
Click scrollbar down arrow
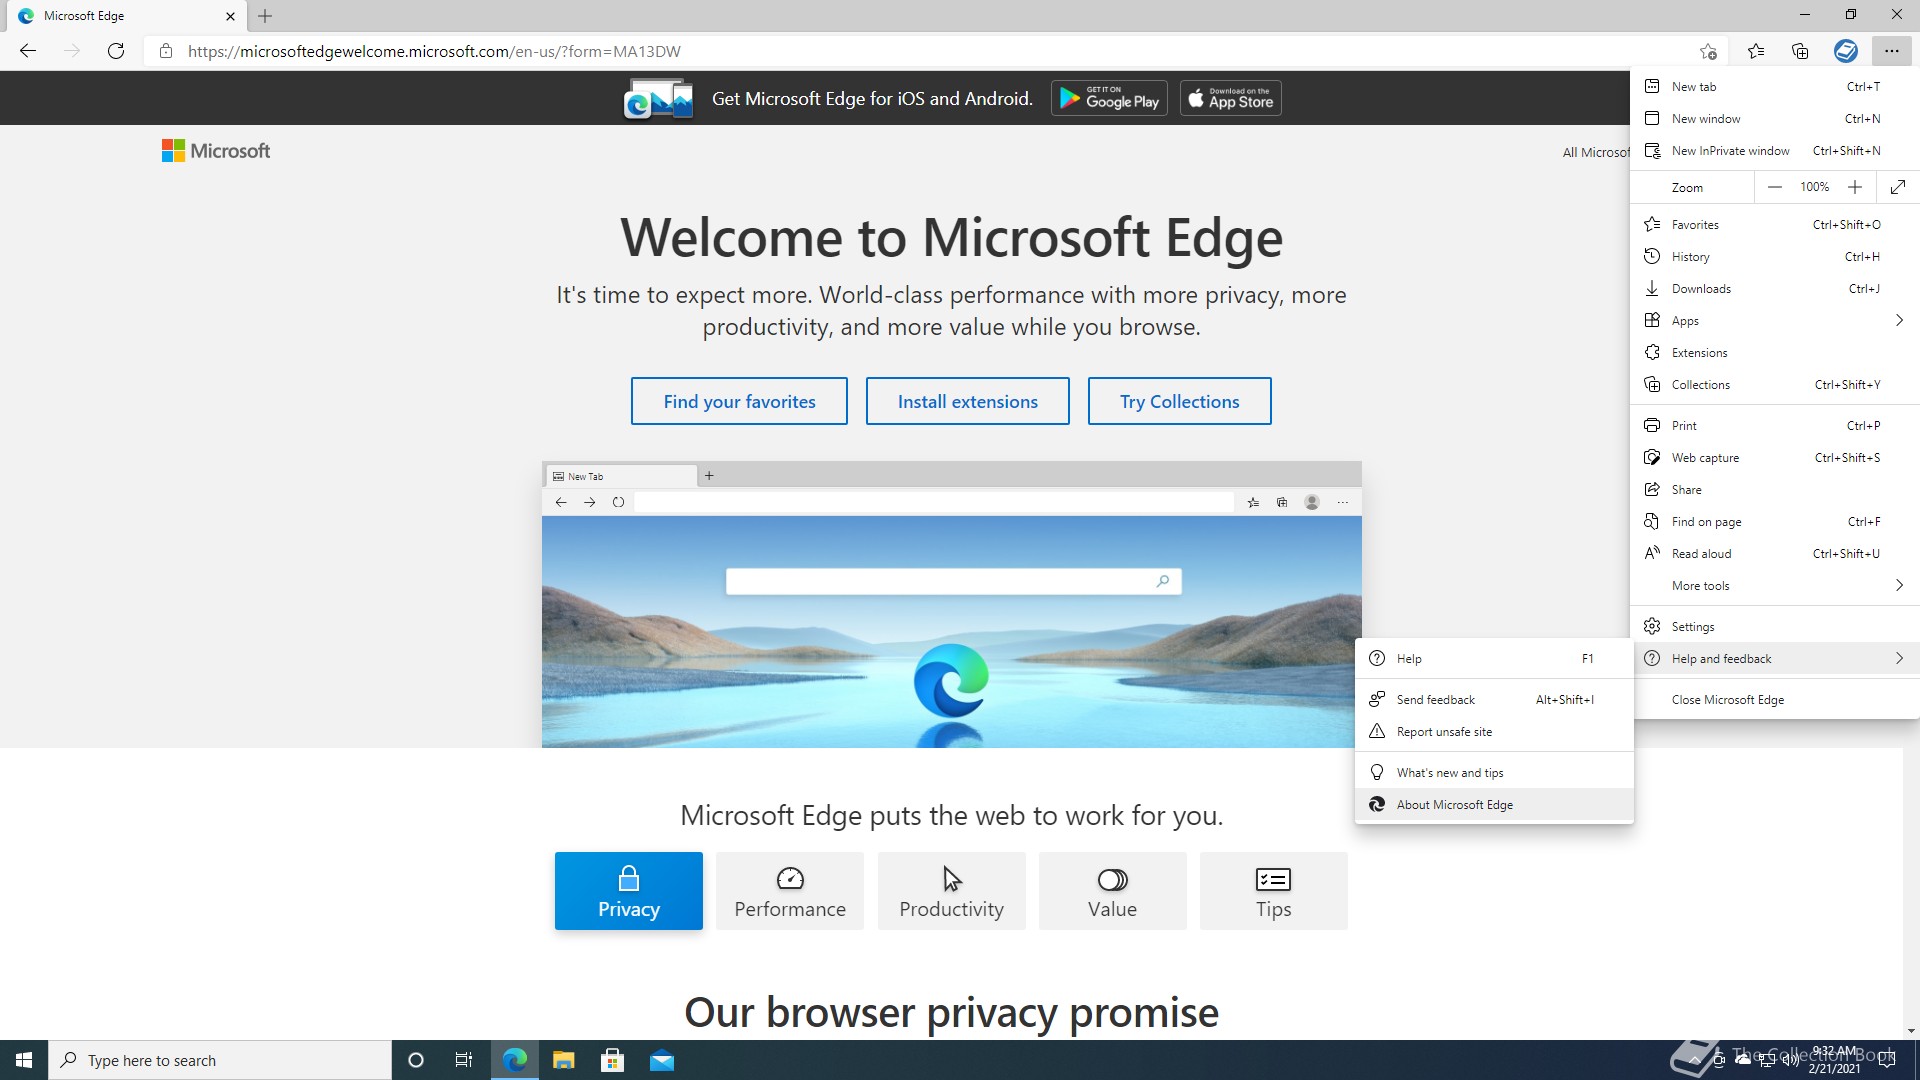click(1911, 1031)
